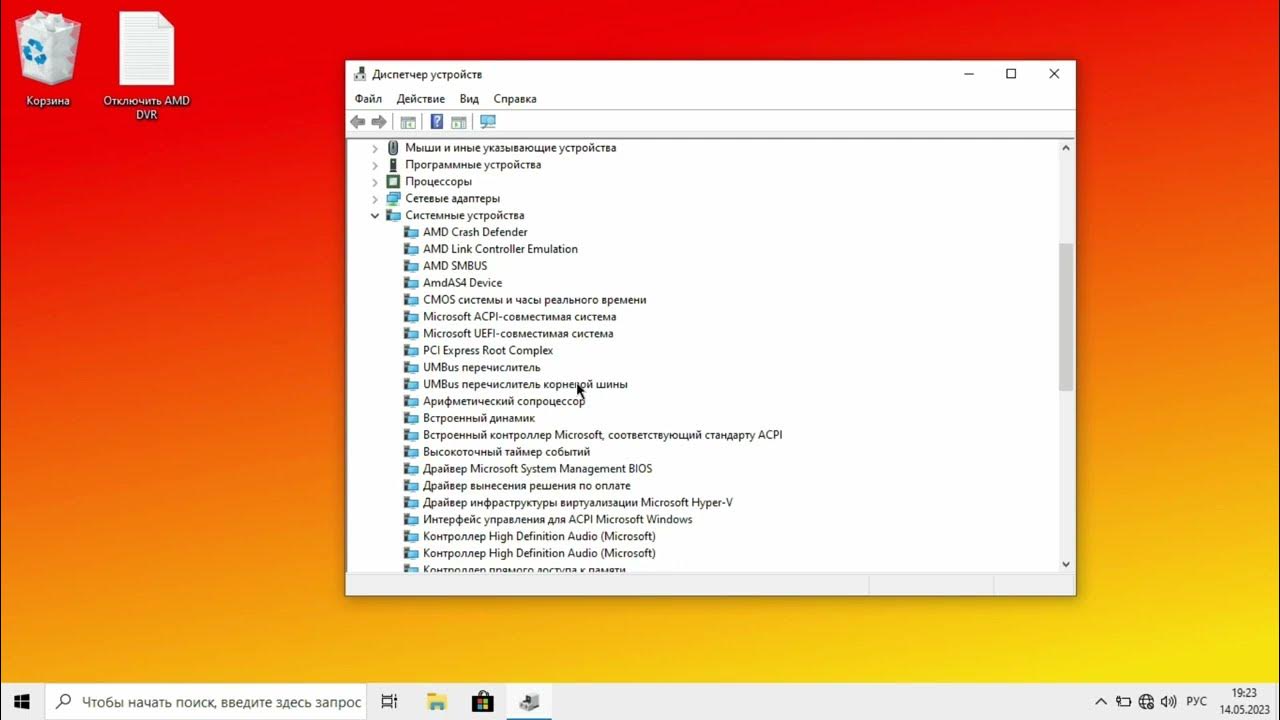Select Драйвер инфраструктуры виртуализации Microsoft Hyper-V
The image size is (1280, 720).
577,503
